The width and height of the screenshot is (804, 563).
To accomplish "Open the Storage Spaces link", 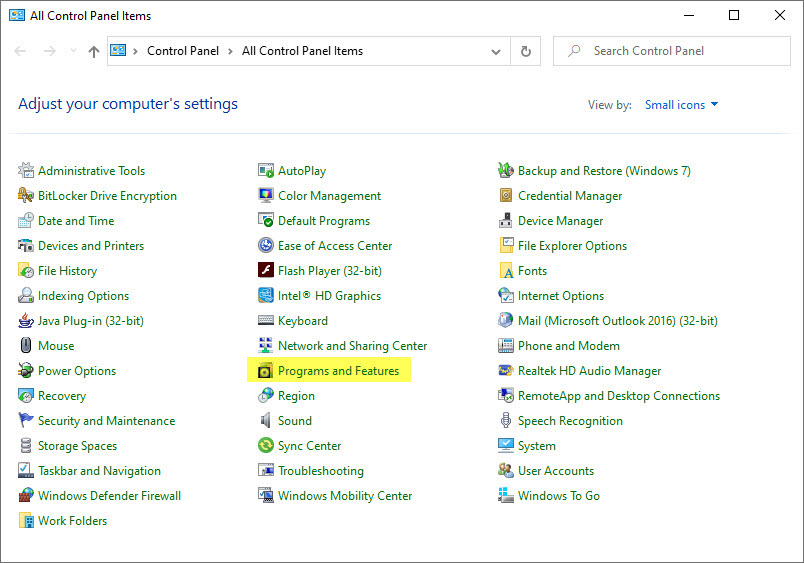I will (77, 446).
